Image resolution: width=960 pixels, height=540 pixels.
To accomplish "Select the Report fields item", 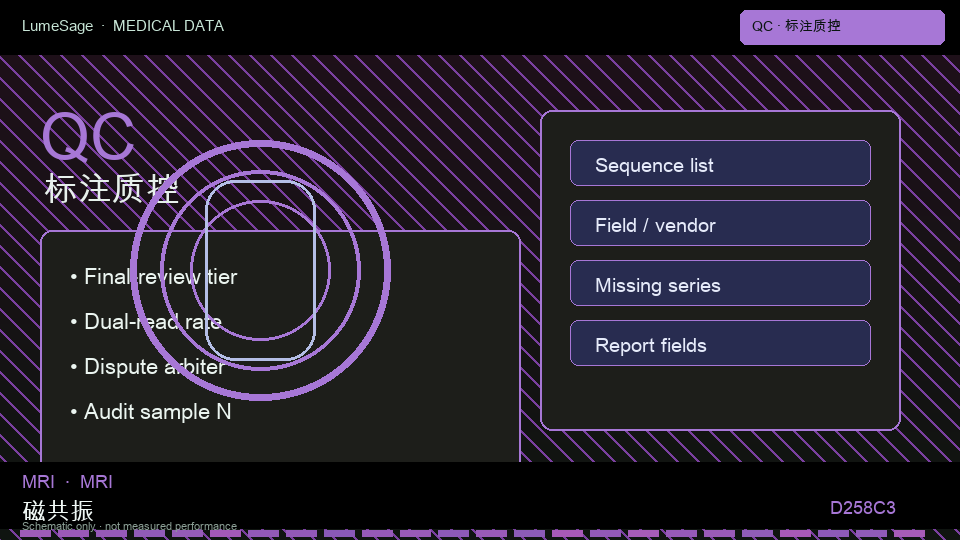I will (720, 343).
